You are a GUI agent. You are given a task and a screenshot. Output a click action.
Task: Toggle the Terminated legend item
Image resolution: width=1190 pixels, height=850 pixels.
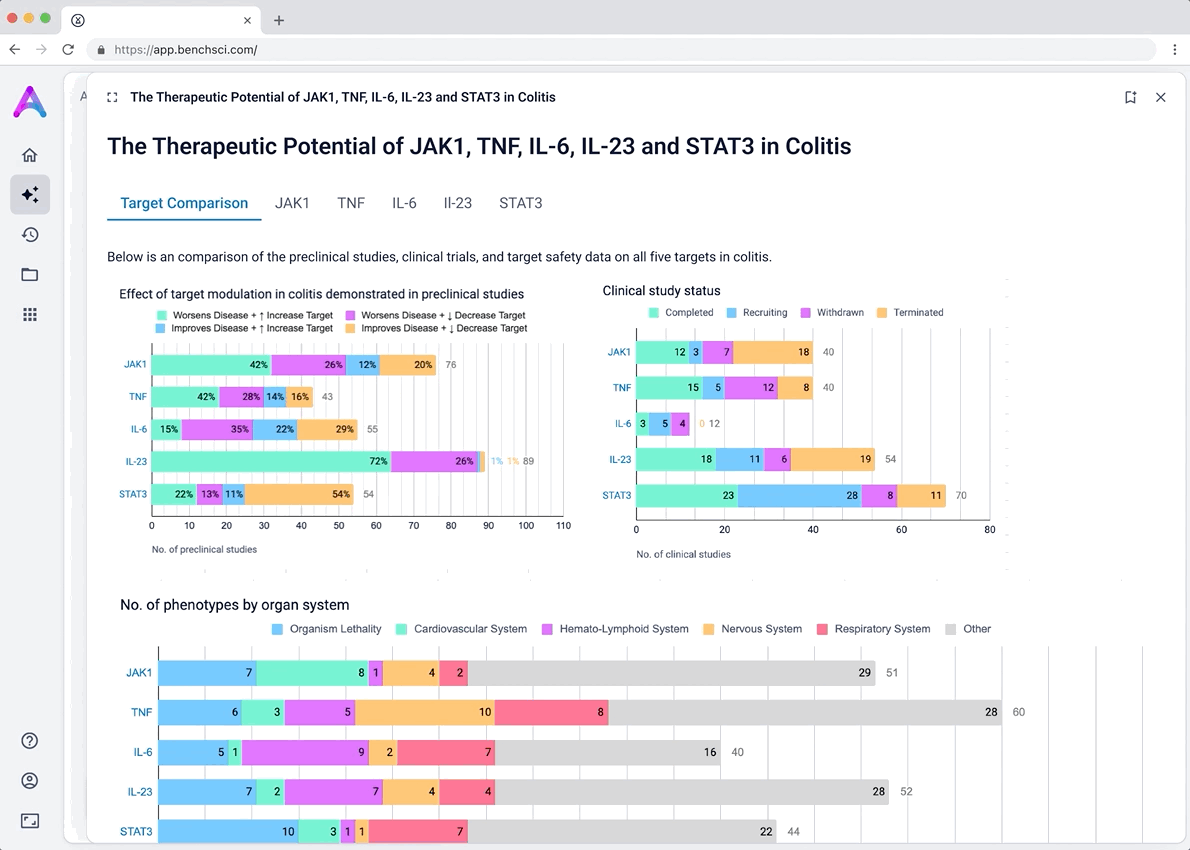coord(910,313)
